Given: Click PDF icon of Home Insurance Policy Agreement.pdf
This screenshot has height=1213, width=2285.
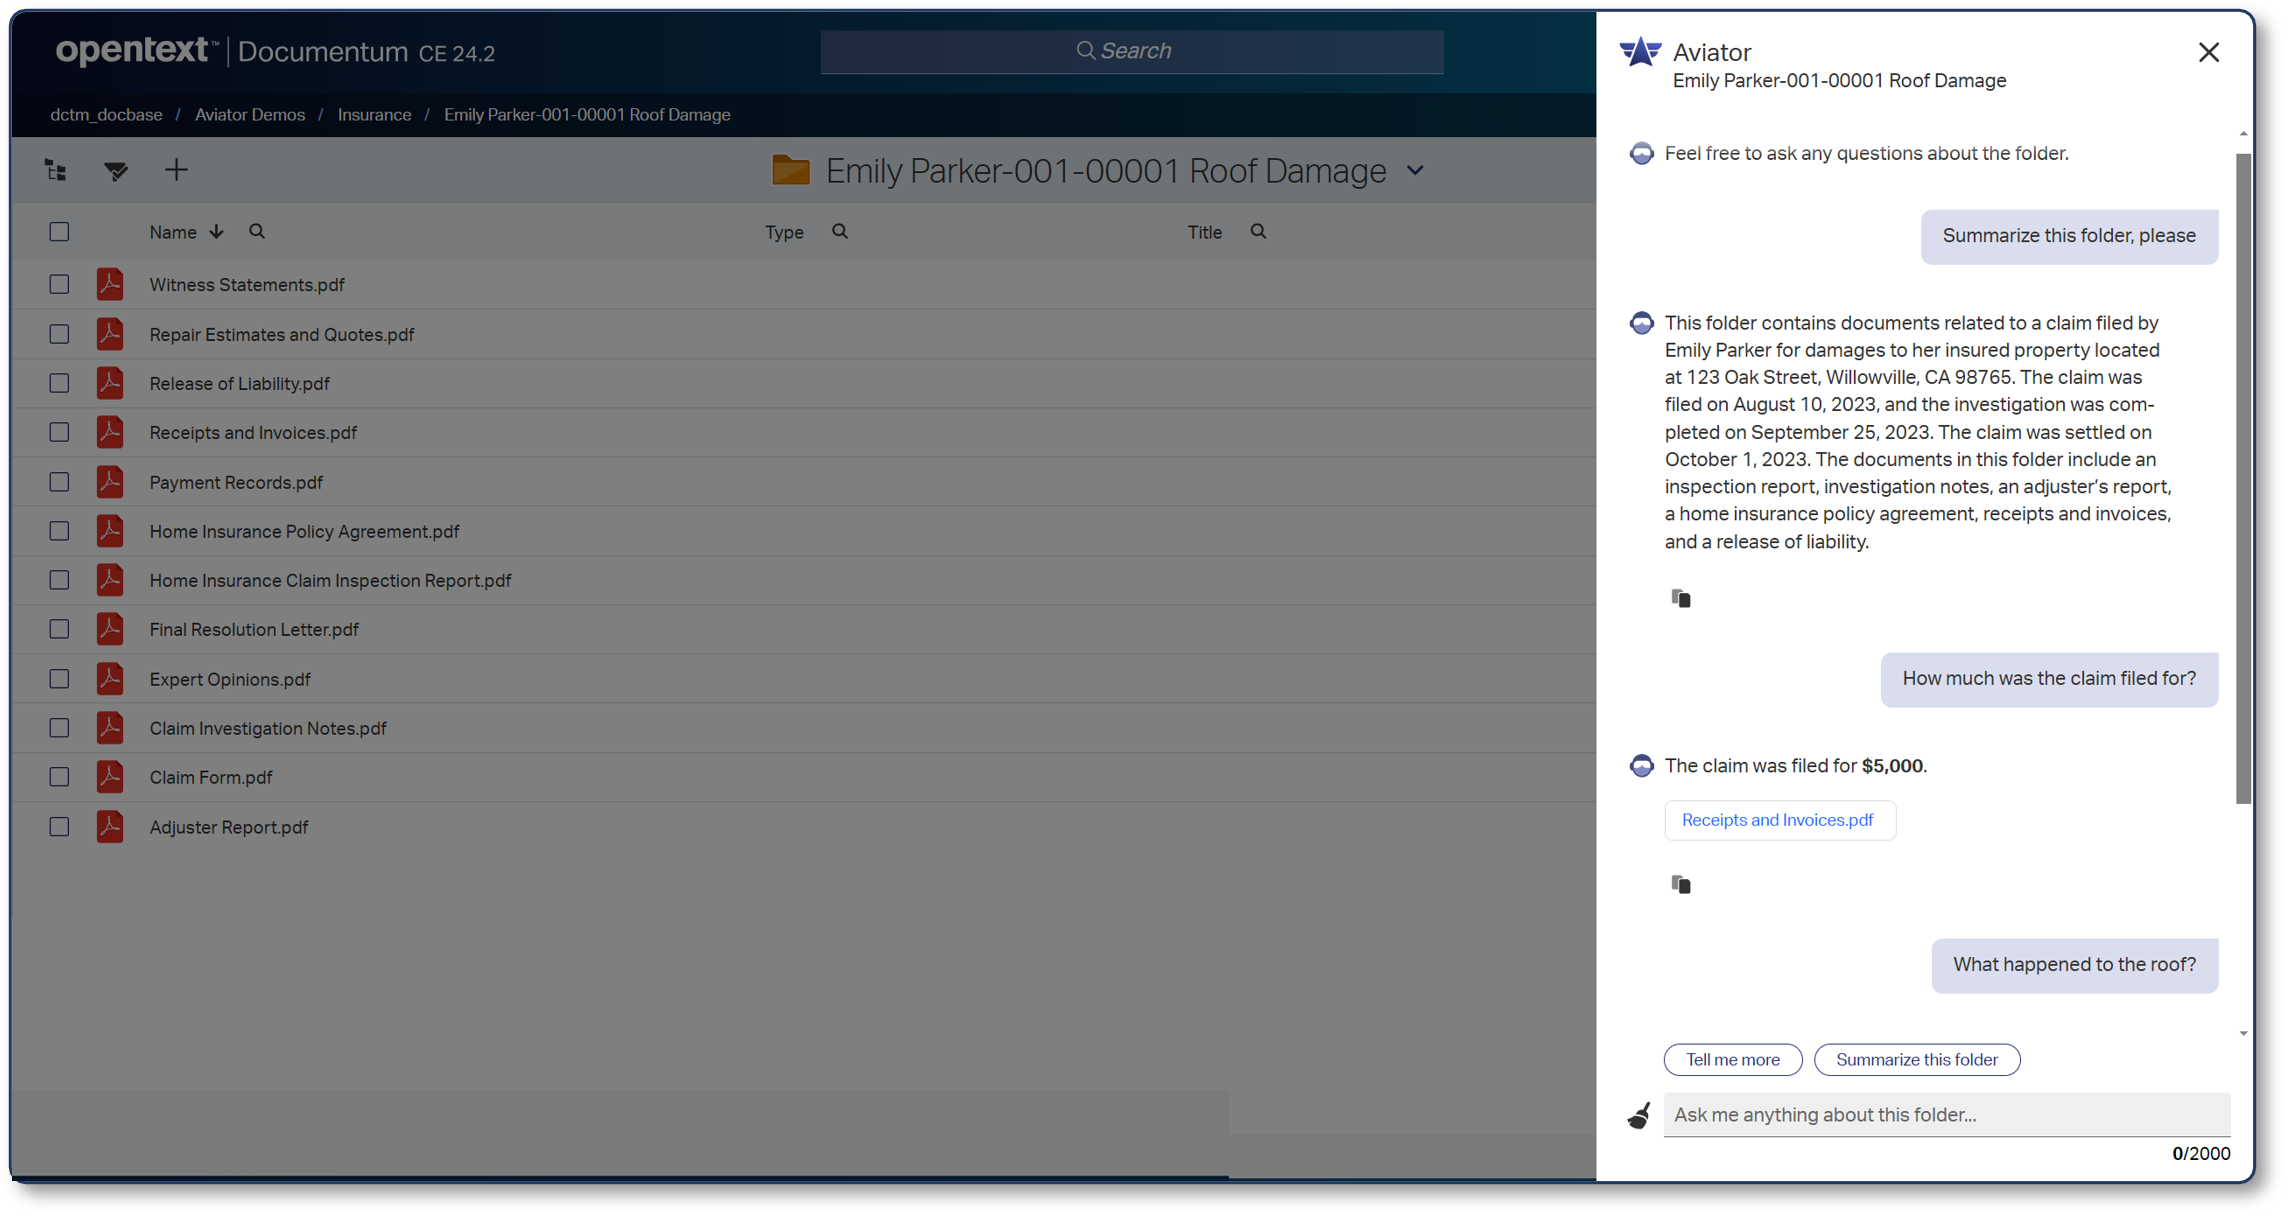Looking at the screenshot, I should point(110,531).
